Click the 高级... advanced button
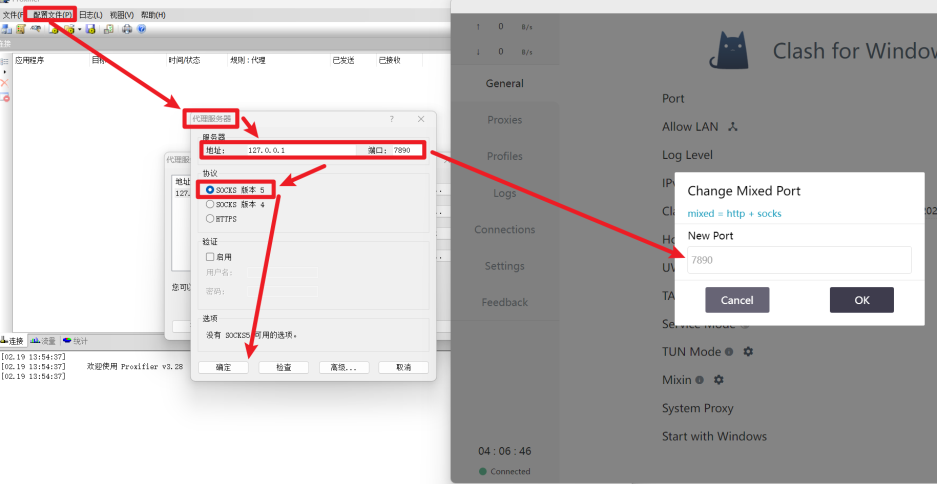The height and width of the screenshot is (484, 937). (x=343, y=367)
